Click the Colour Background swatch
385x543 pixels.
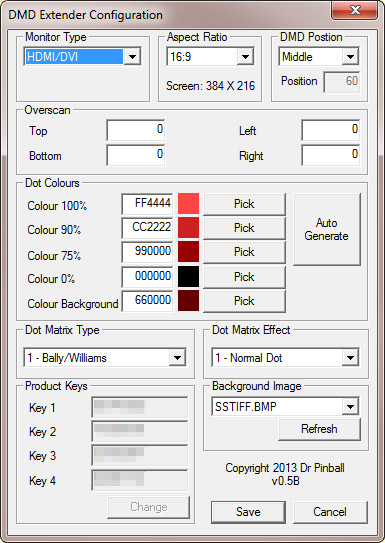click(x=189, y=301)
